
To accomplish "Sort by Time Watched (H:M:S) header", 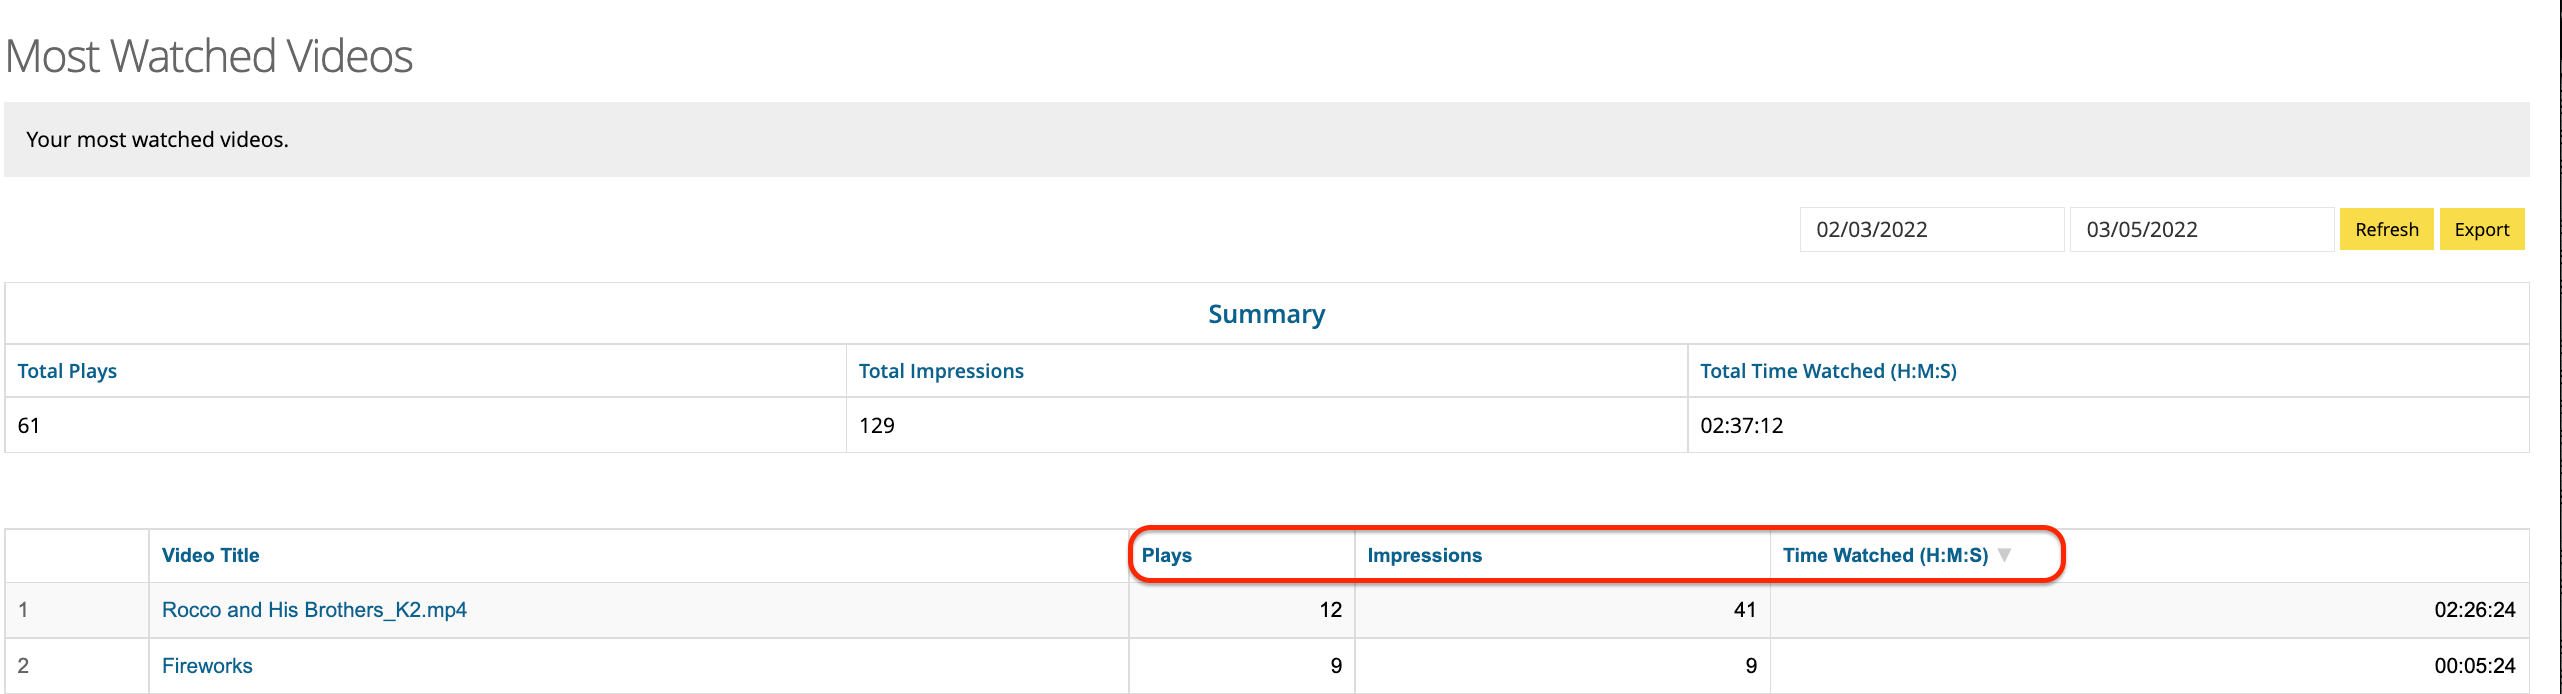I will tap(1885, 555).
